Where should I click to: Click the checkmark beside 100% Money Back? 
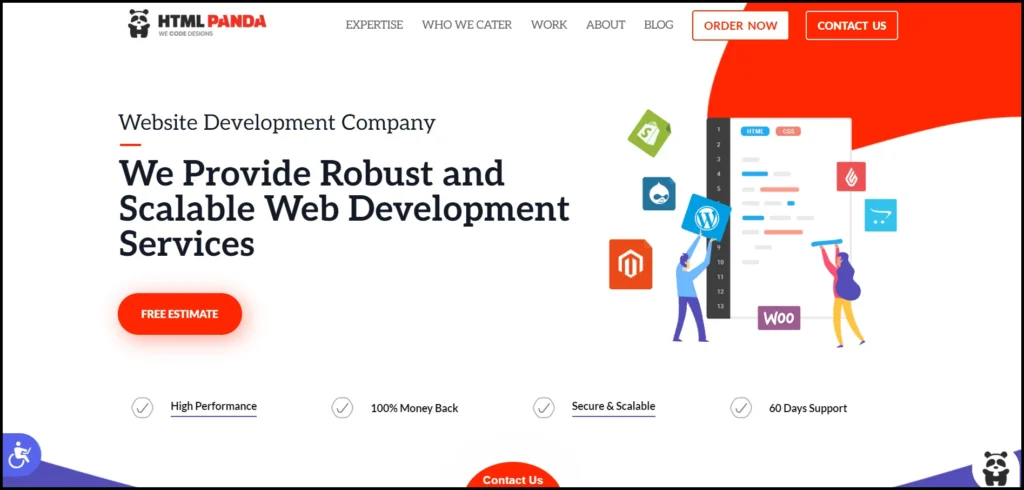tap(342, 408)
